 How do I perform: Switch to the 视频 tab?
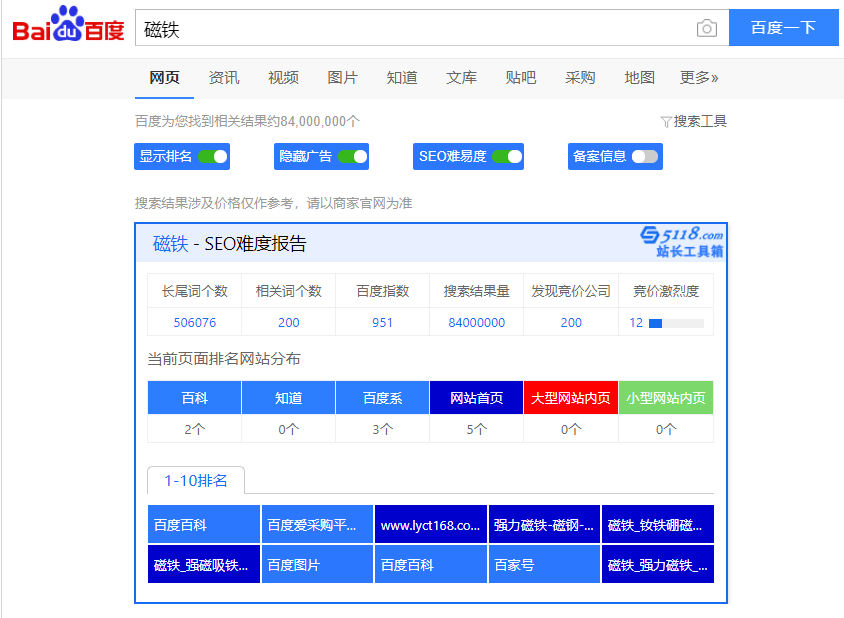click(283, 78)
